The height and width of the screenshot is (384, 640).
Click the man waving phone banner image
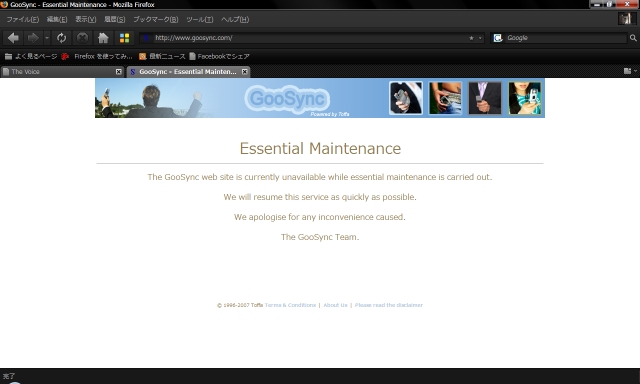(151, 100)
